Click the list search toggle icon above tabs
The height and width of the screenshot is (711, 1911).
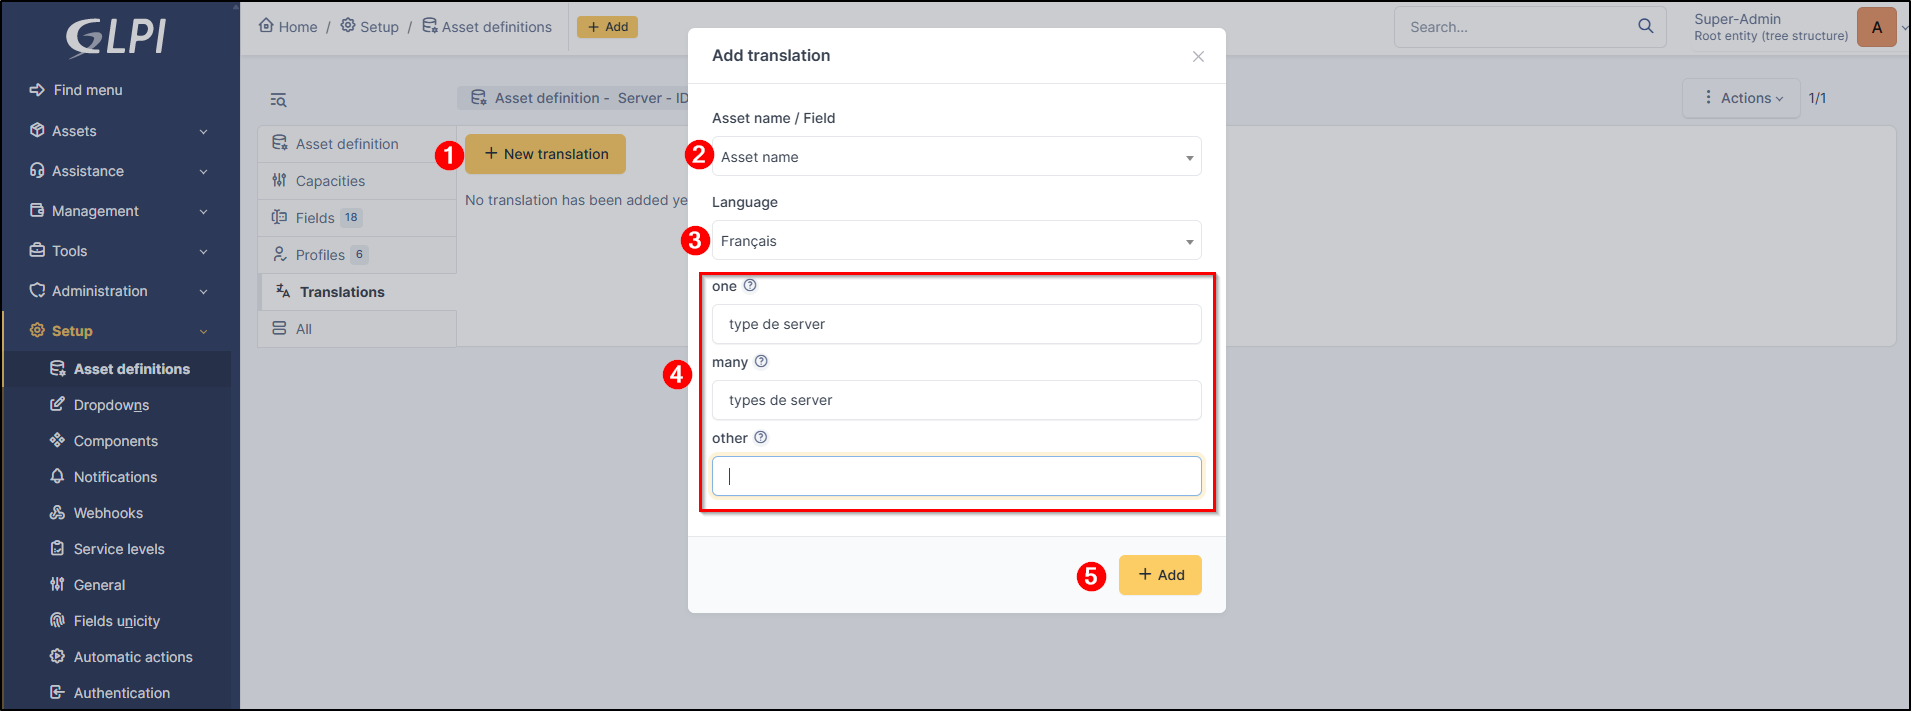pos(278,100)
